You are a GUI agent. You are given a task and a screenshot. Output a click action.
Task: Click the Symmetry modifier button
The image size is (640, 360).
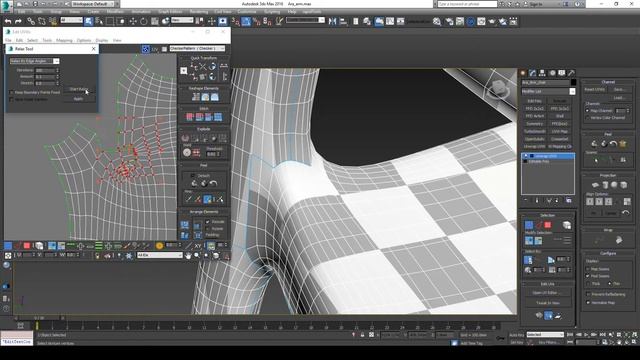coord(534,124)
